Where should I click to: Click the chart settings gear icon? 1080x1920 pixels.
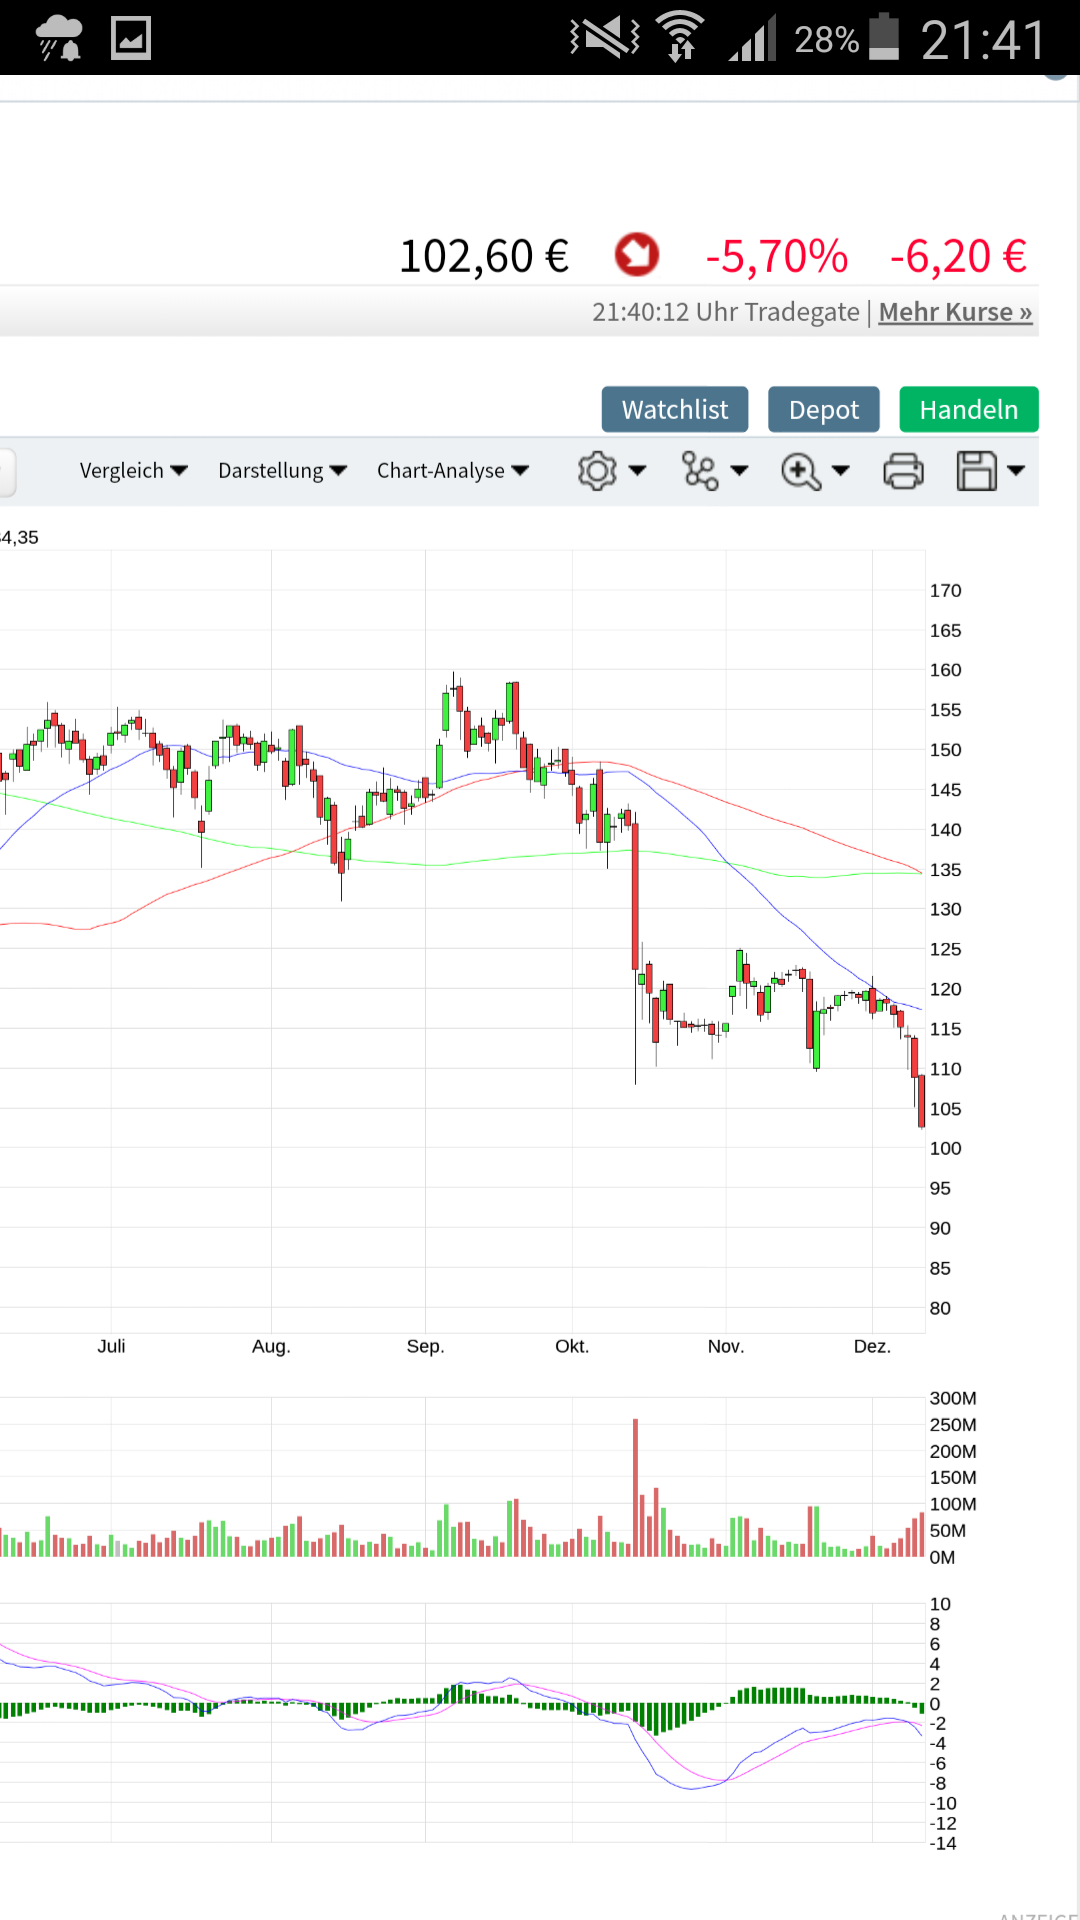[x=597, y=471]
